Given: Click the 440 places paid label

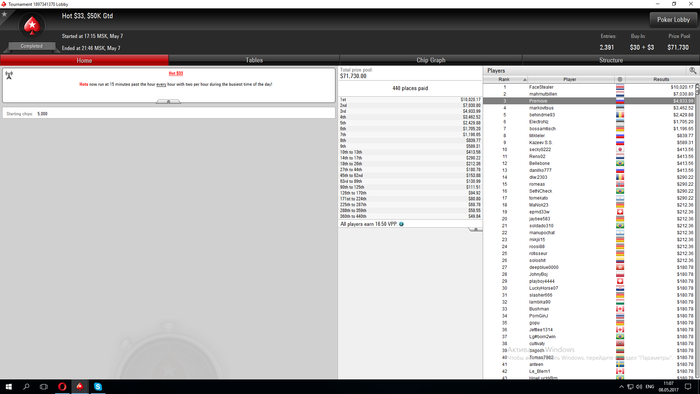Looking at the screenshot, I should (410, 88).
